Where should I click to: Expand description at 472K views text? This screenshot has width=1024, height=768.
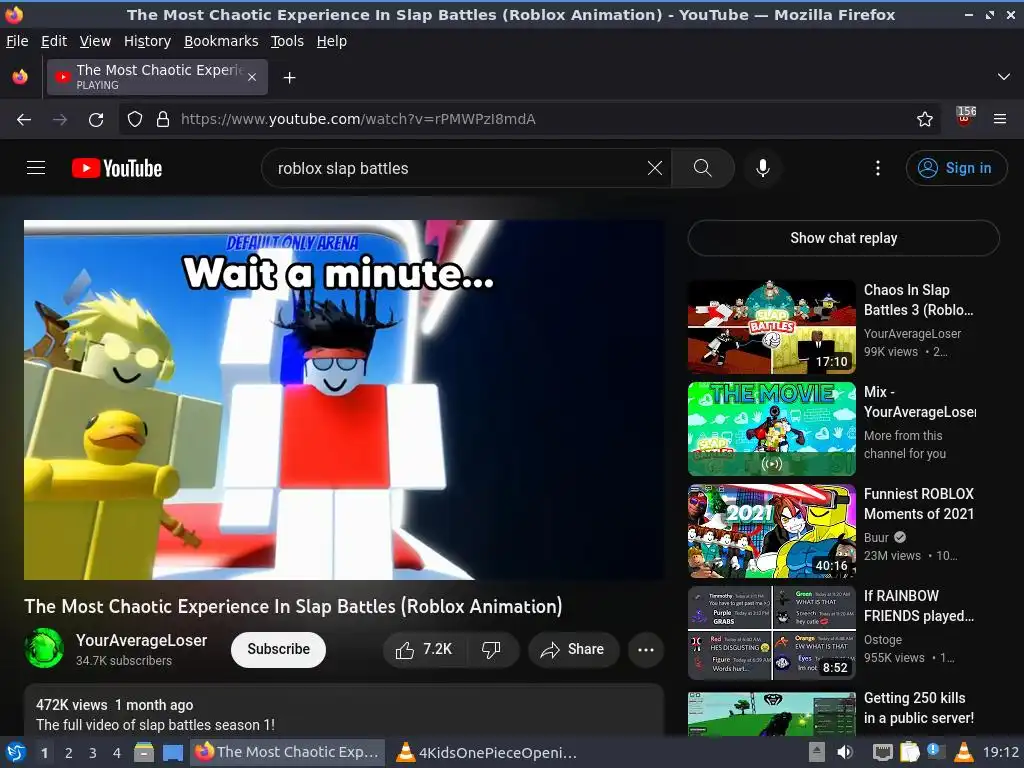pos(114,705)
